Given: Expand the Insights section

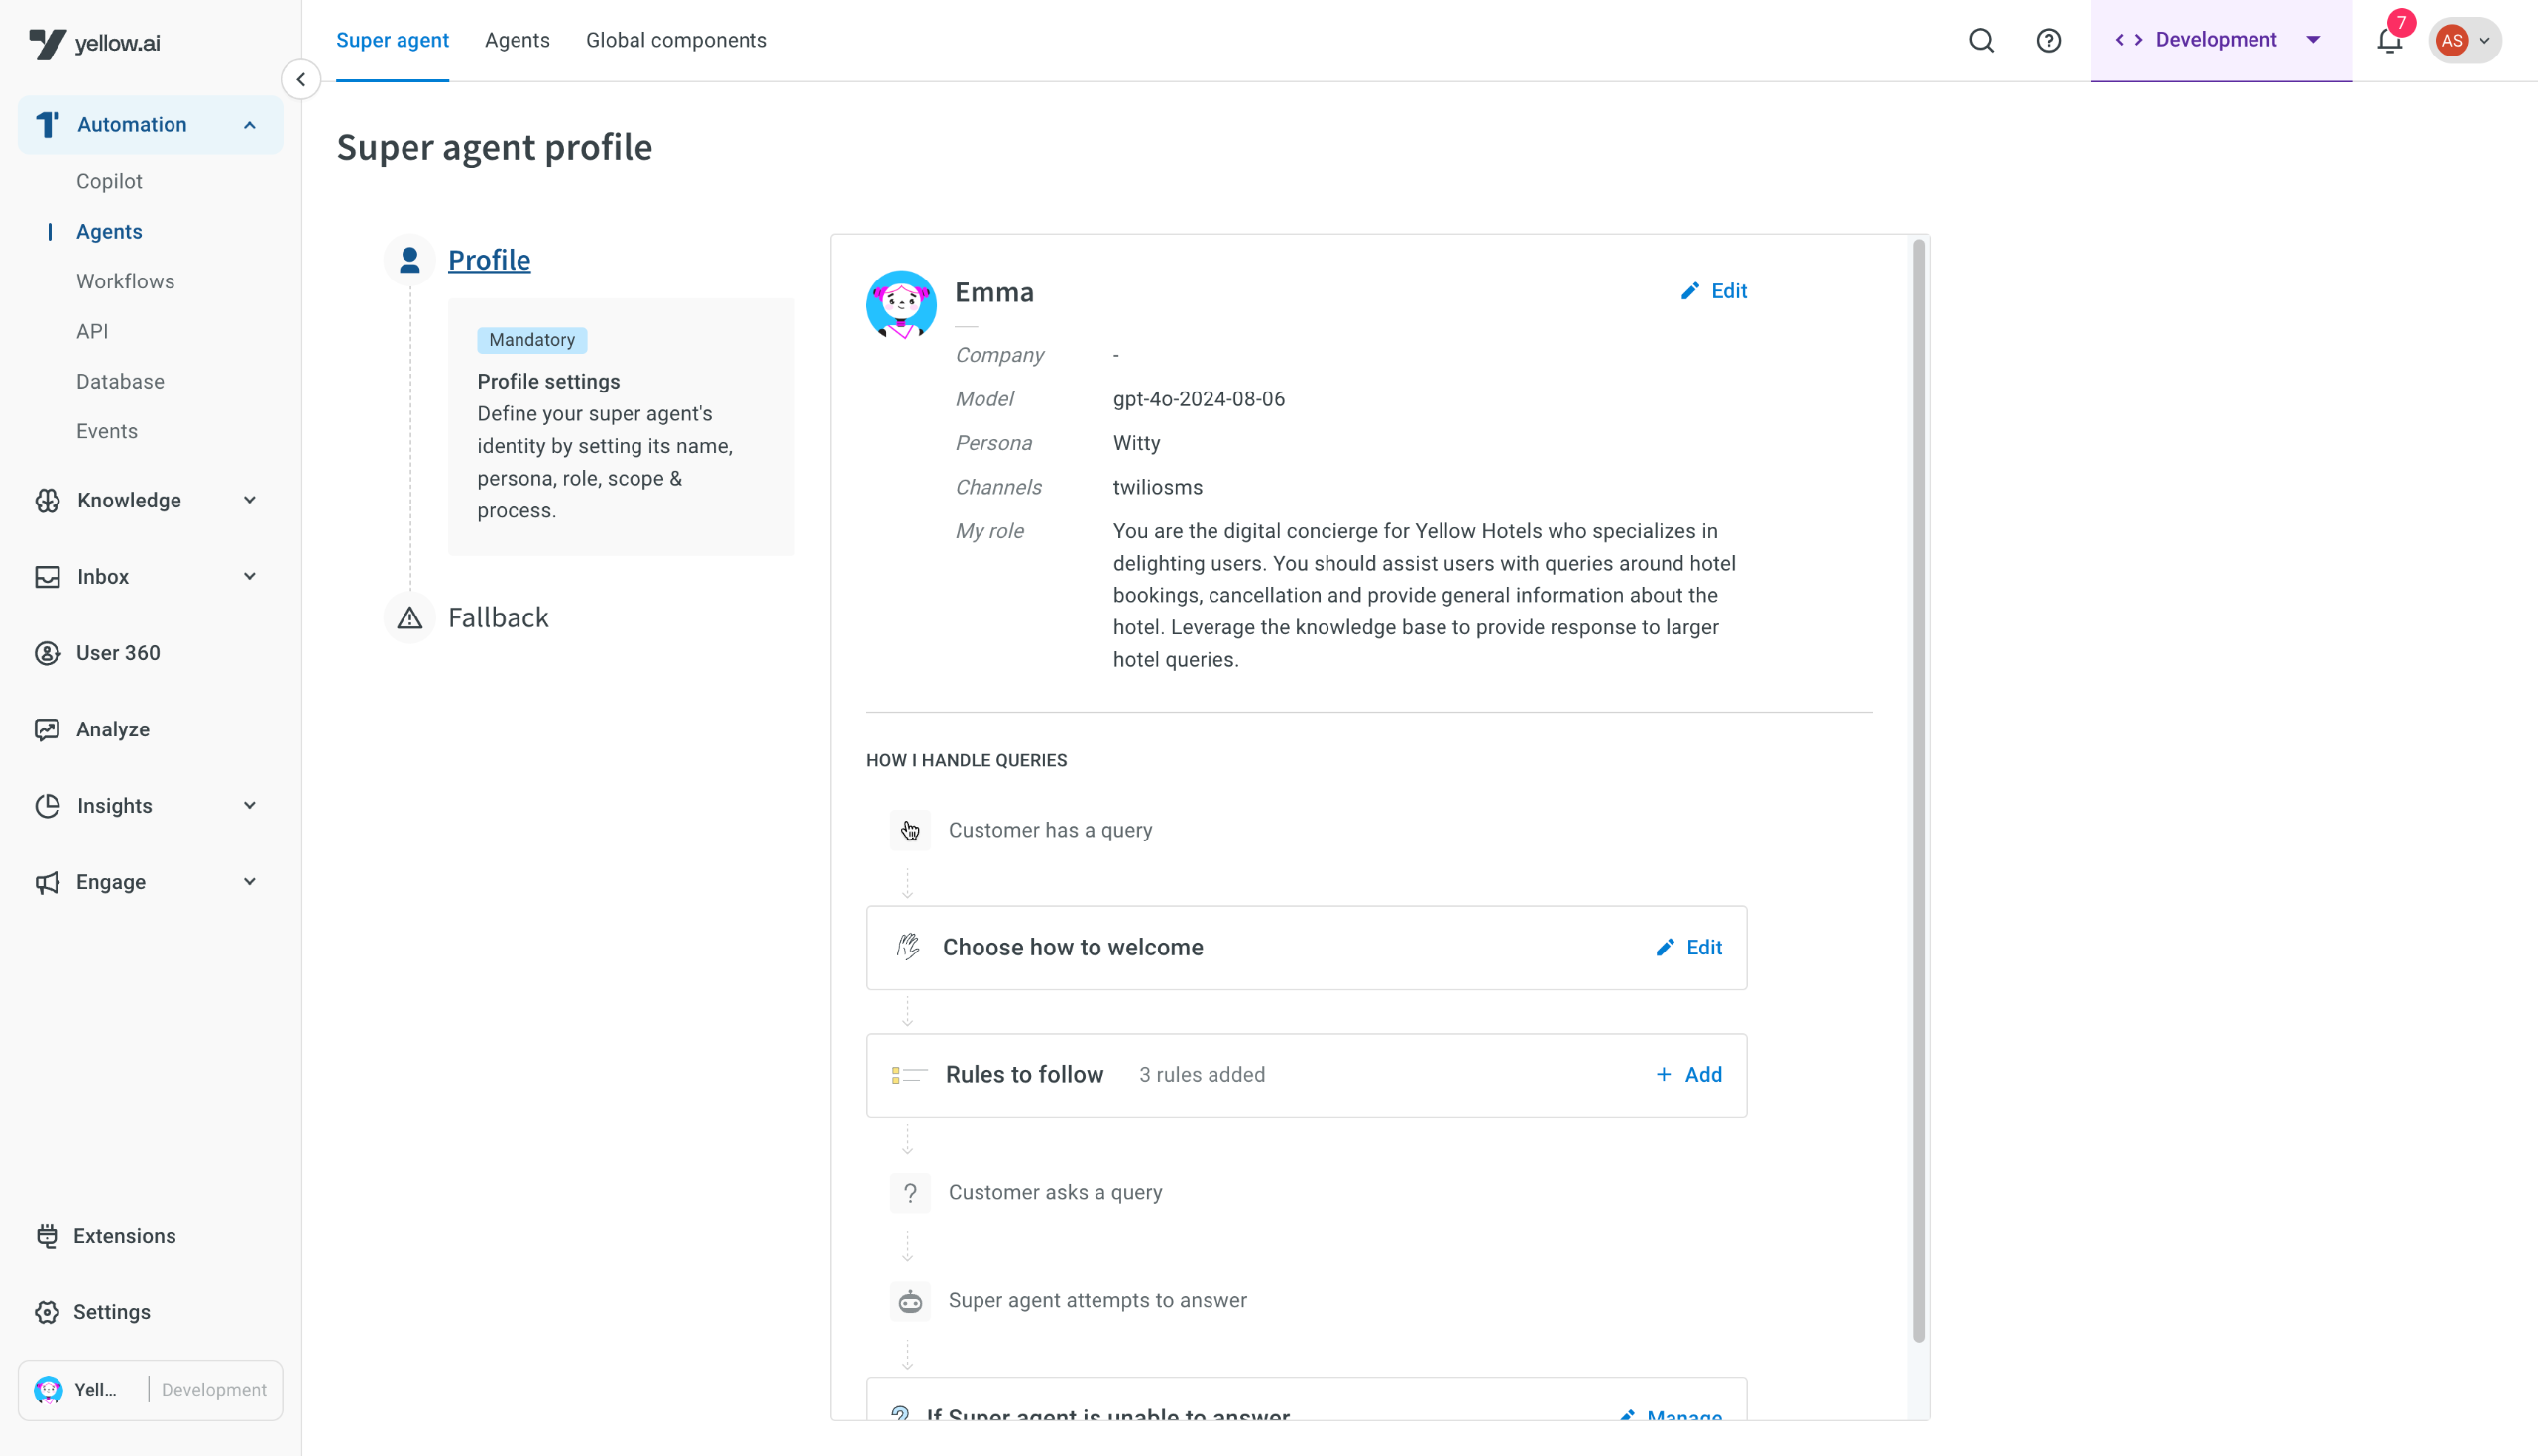Looking at the screenshot, I should (250, 806).
